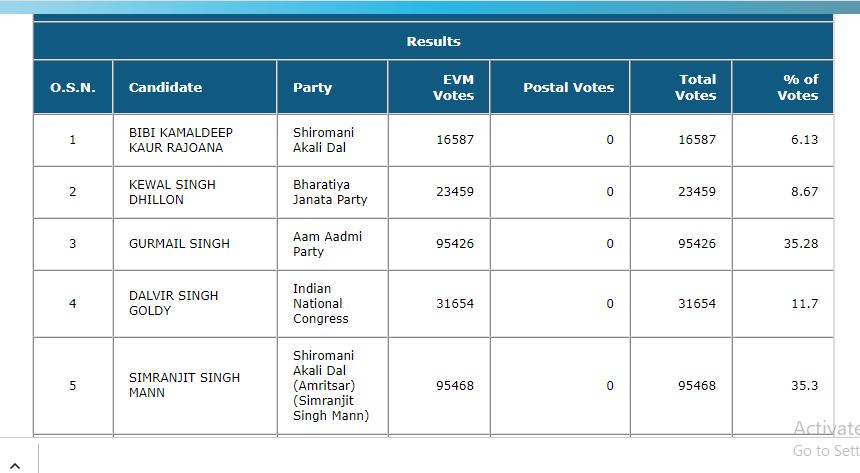Click the % of Votes header
Screen dimensions: 860x473
(x=798, y=87)
